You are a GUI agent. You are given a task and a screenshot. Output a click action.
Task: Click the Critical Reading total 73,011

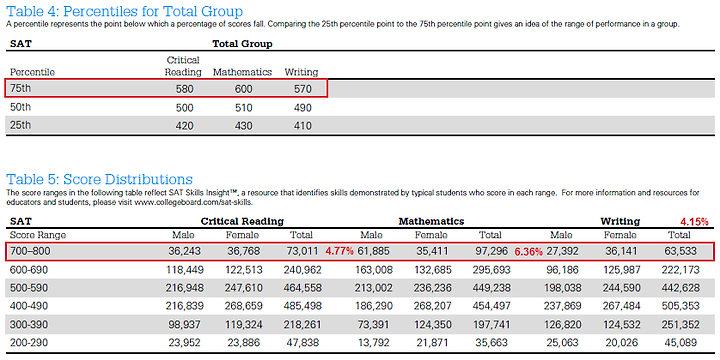point(303,251)
